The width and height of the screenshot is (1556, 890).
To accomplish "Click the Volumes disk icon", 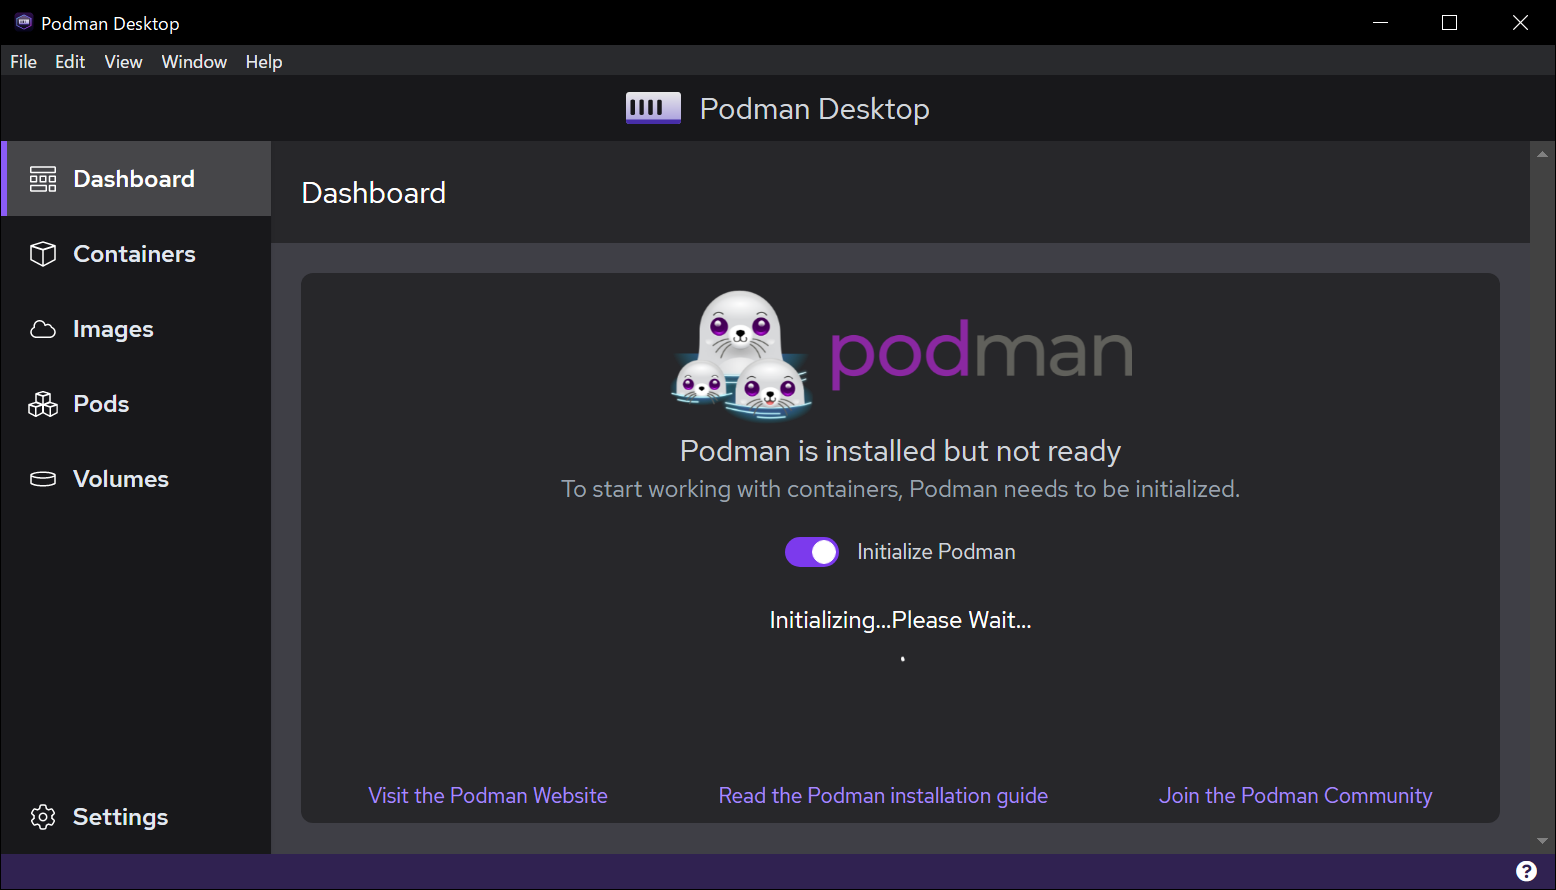I will tap(43, 479).
